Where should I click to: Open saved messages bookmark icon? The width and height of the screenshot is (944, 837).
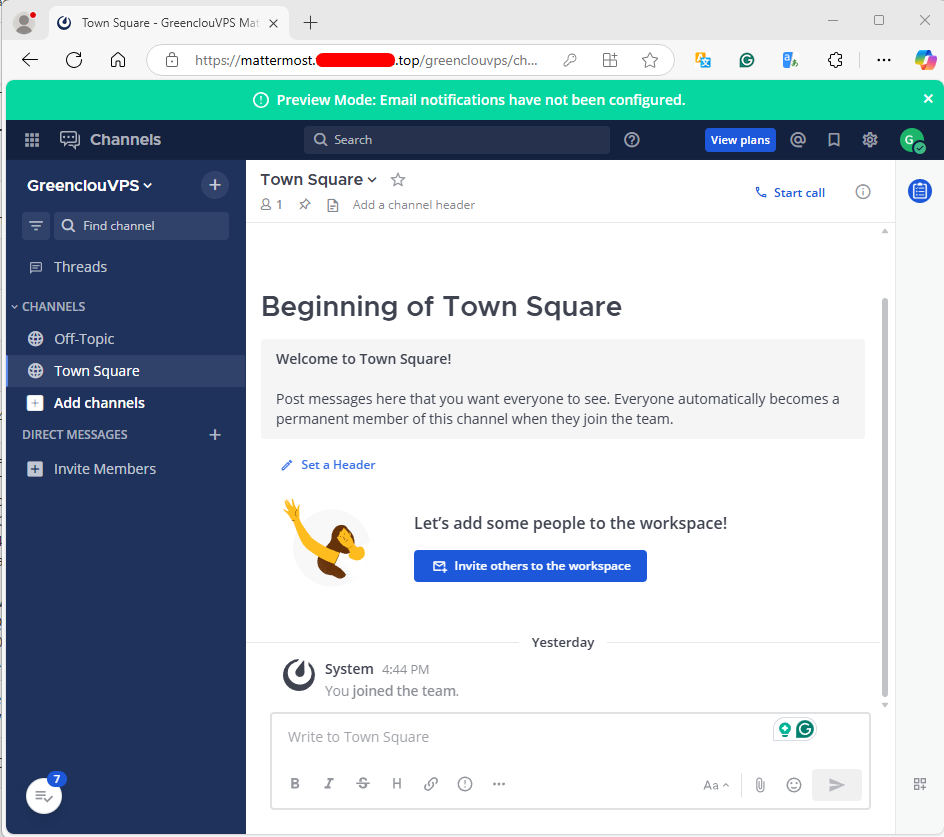click(834, 140)
